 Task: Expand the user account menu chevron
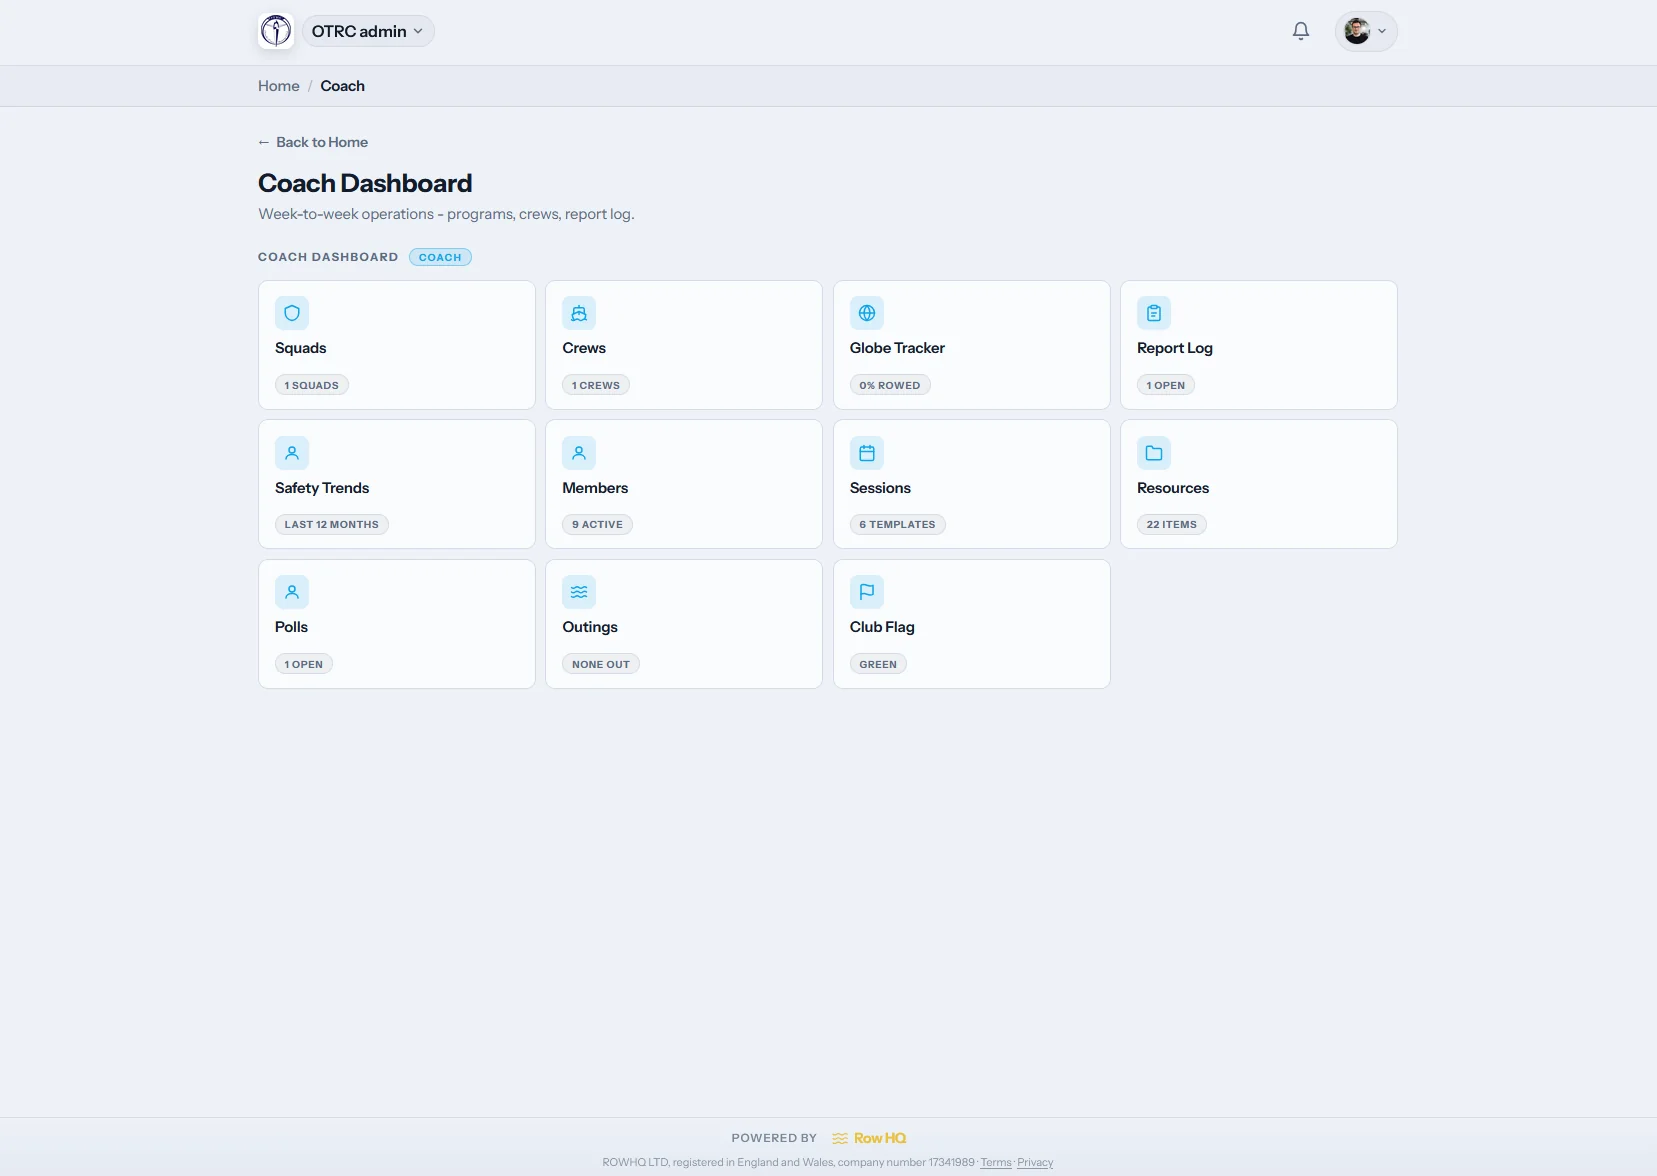pyautogui.click(x=1382, y=31)
